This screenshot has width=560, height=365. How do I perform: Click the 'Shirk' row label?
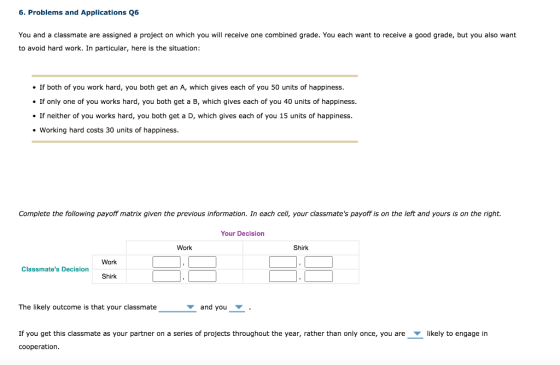(x=109, y=276)
